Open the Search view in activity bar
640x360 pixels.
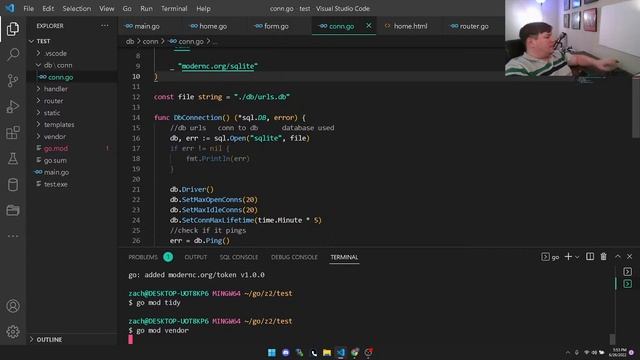[13, 54]
